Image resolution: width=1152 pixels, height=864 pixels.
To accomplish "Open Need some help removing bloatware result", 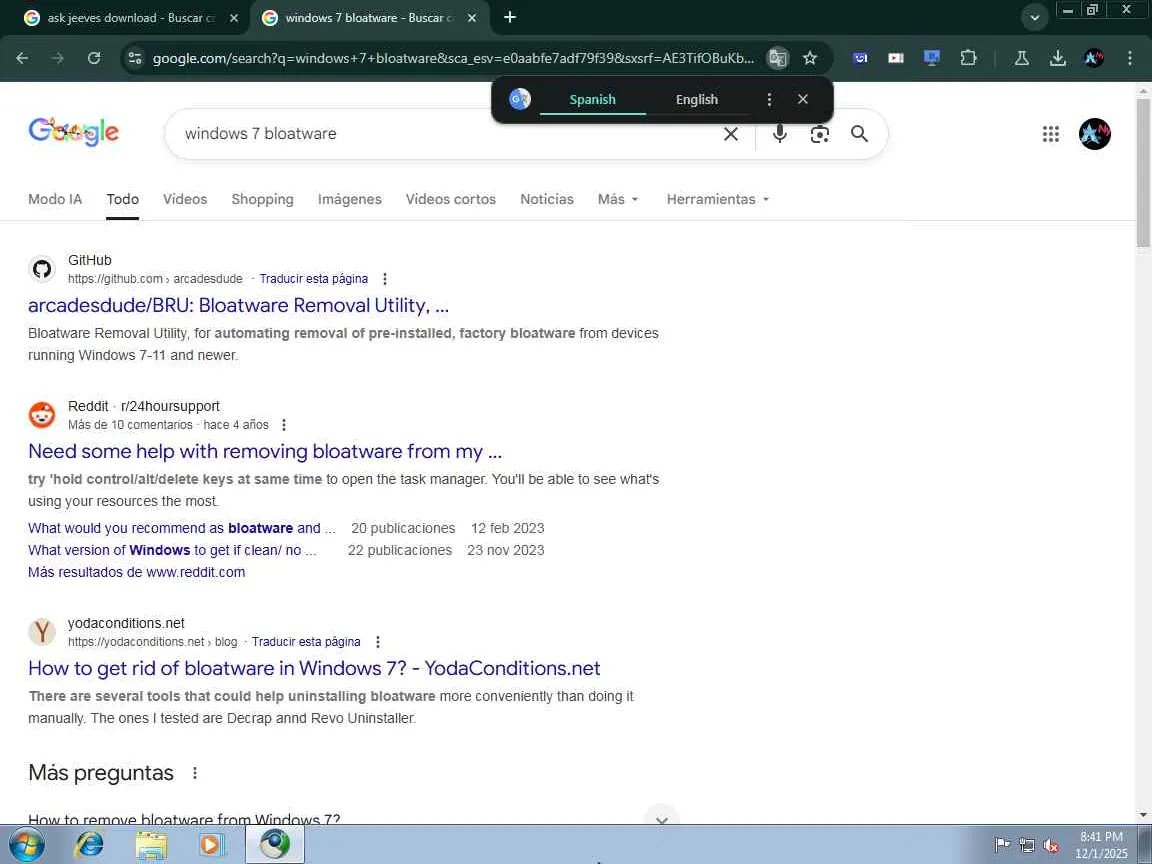I will coord(264,451).
